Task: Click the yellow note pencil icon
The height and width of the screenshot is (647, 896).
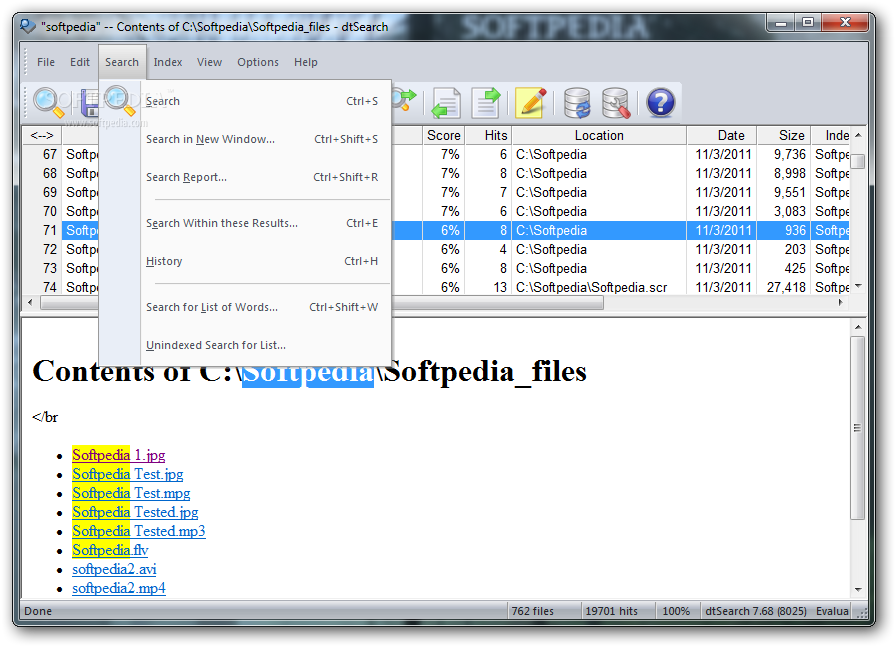Action: click(531, 103)
